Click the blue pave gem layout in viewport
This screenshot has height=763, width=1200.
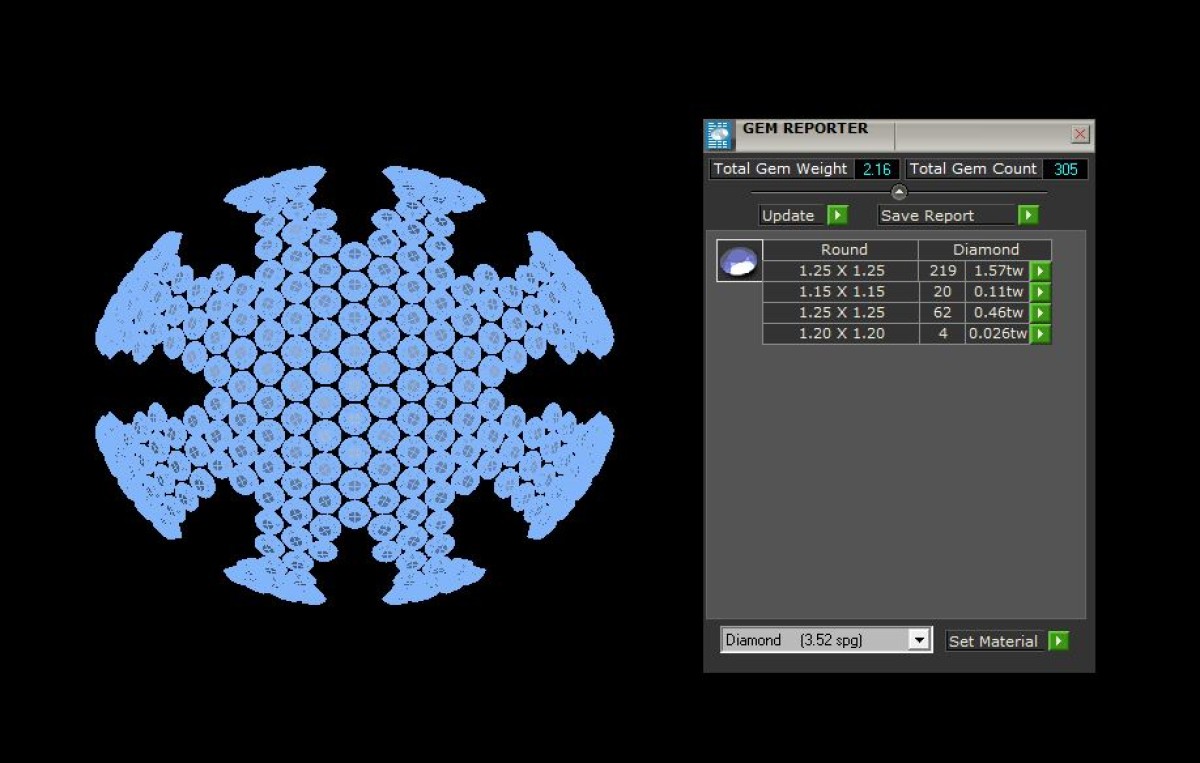(354, 385)
